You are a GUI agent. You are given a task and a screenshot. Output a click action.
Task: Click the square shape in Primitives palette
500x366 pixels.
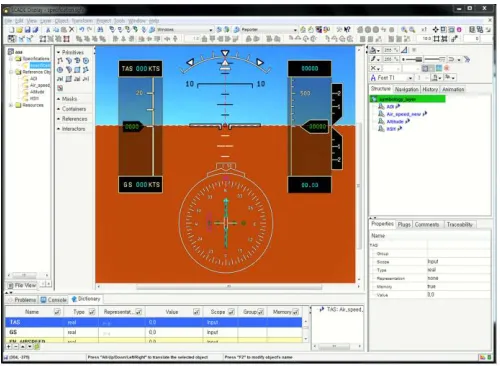[x=77, y=70]
